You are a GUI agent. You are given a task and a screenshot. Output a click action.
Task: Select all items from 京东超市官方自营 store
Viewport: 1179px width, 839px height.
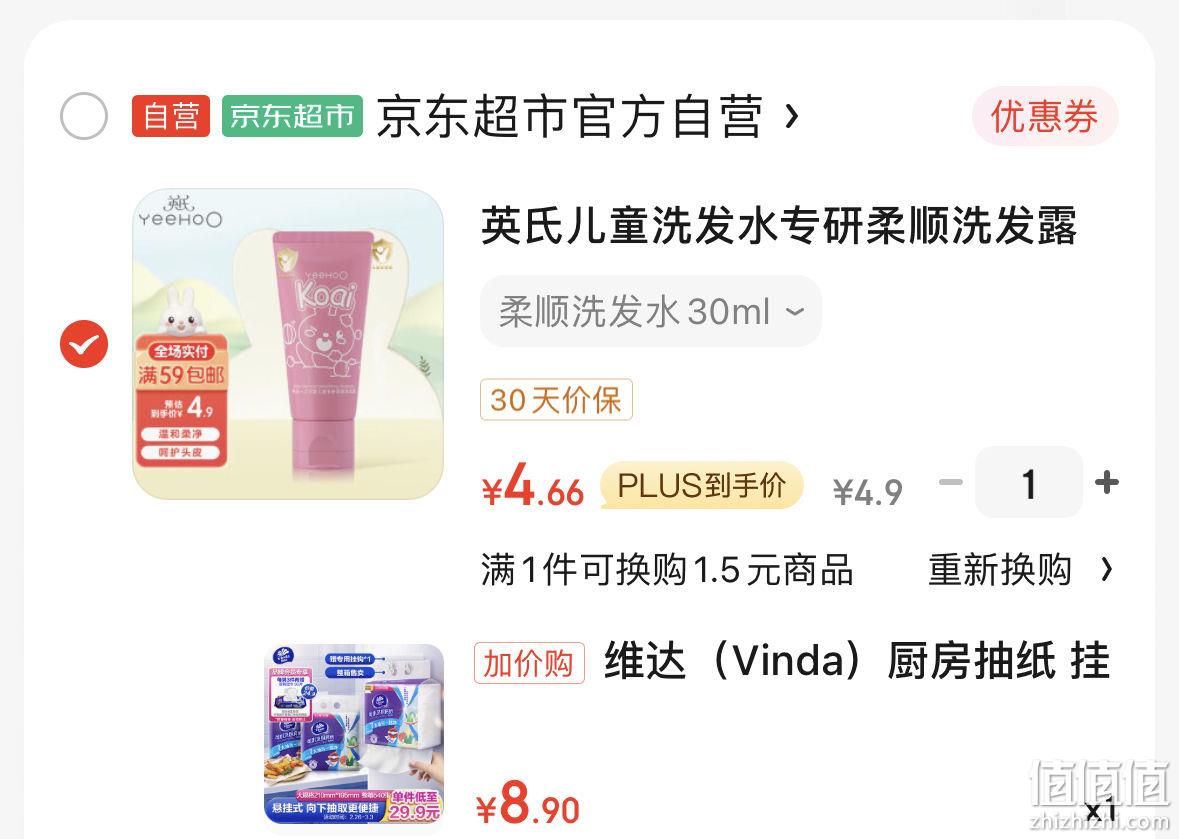click(x=83, y=116)
